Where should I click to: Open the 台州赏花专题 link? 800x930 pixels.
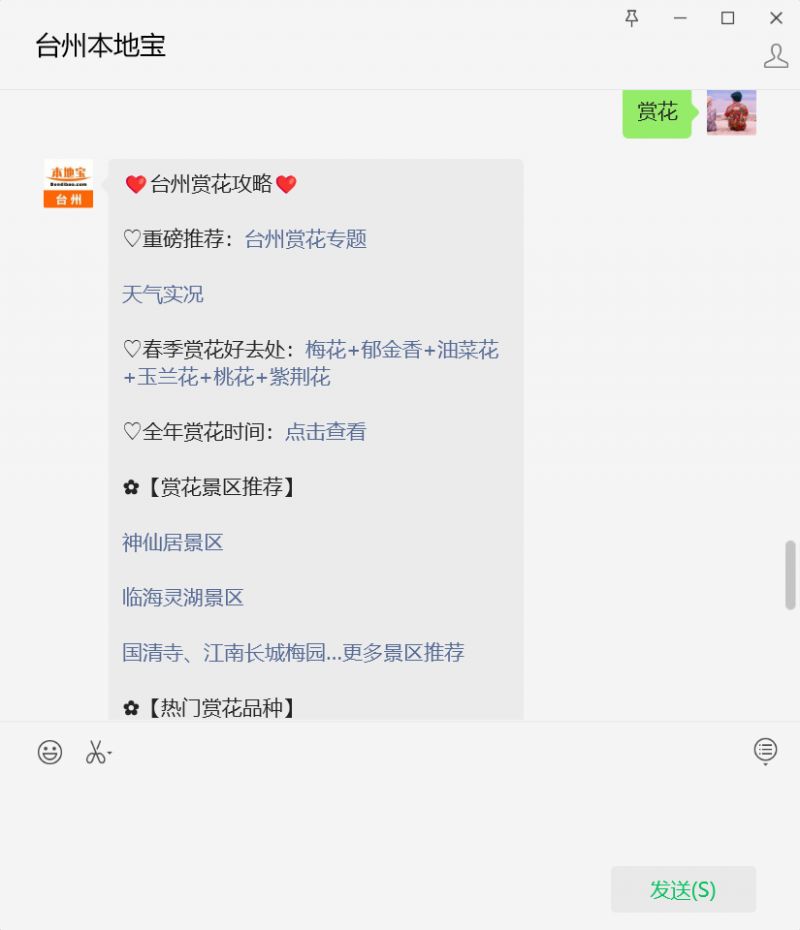(x=305, y=239)
